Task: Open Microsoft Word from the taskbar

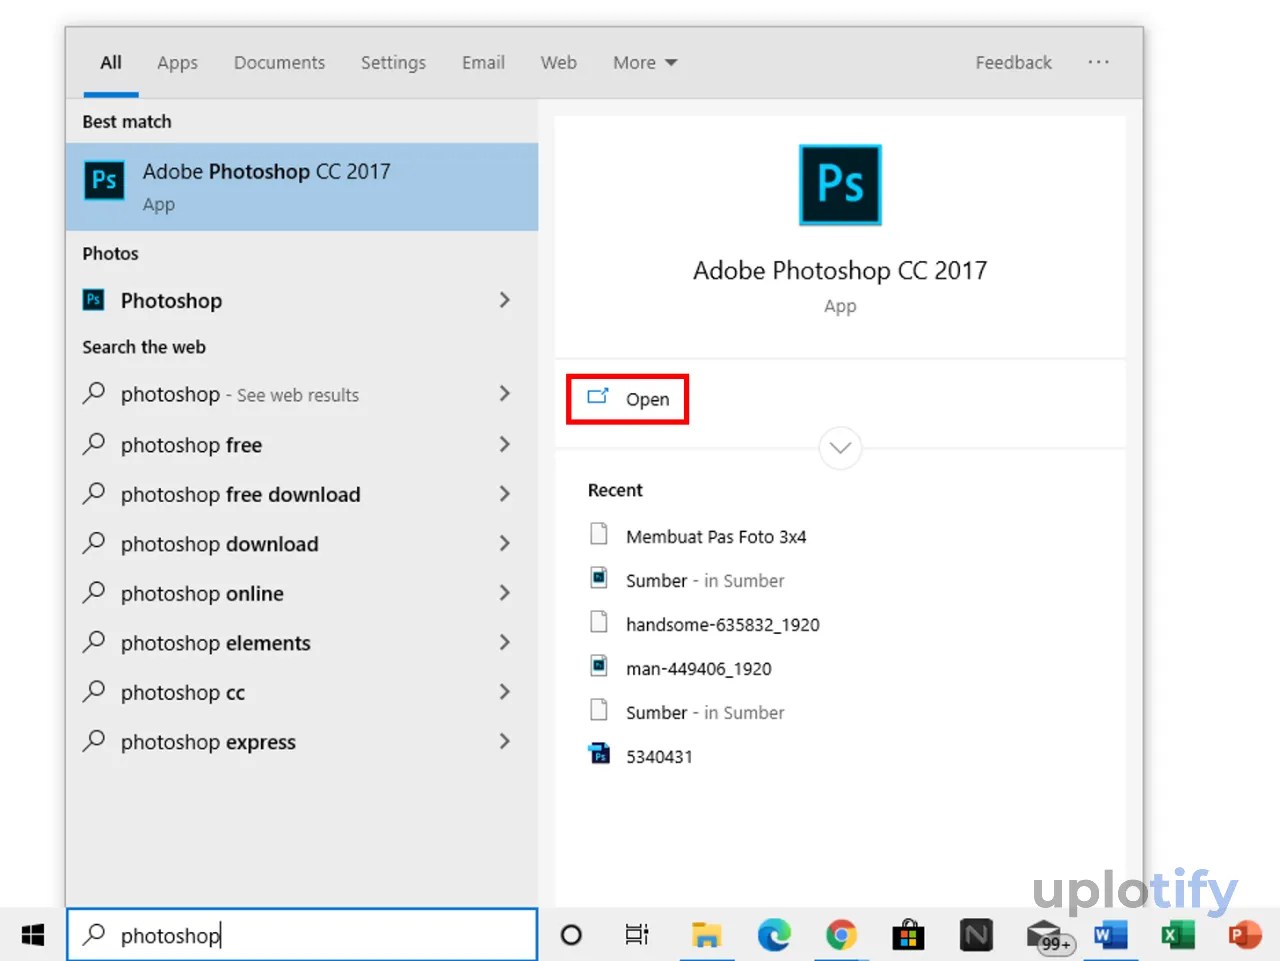Action: [x=1111, y=935]
